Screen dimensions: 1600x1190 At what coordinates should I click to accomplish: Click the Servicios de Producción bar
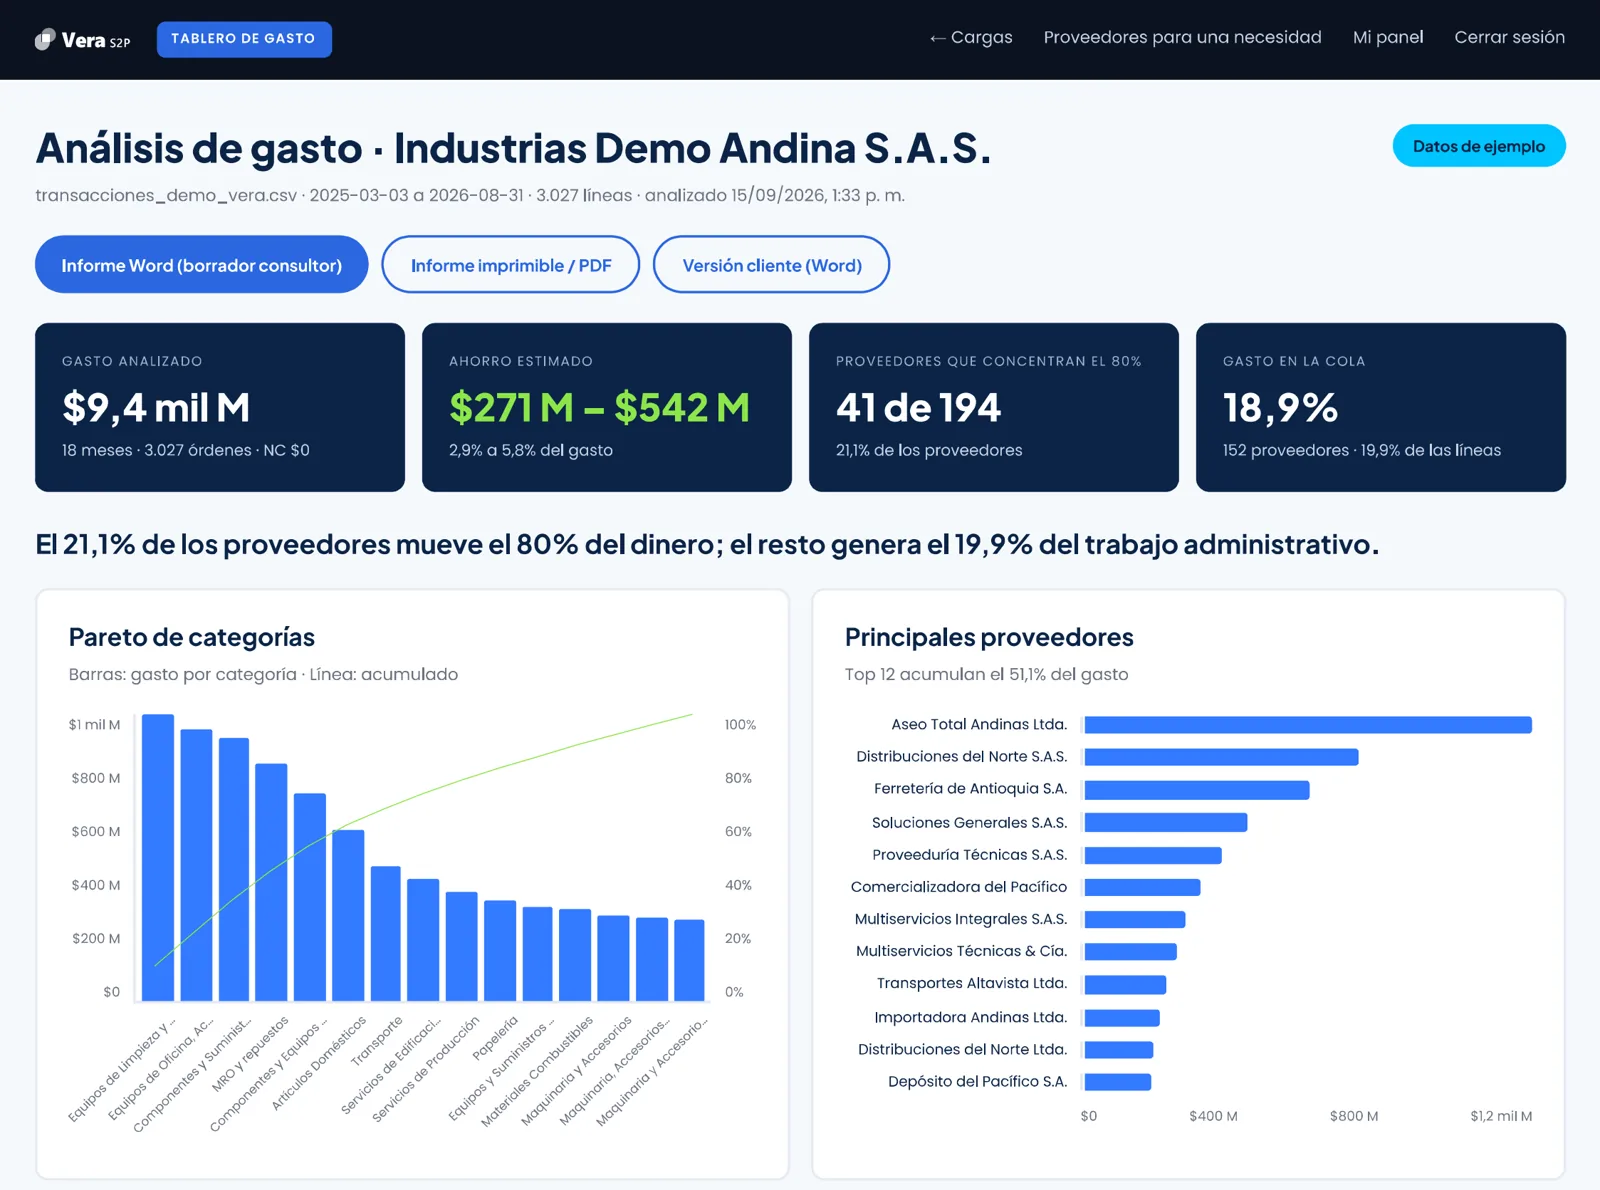pyautogui.click(x=461, y=946)
